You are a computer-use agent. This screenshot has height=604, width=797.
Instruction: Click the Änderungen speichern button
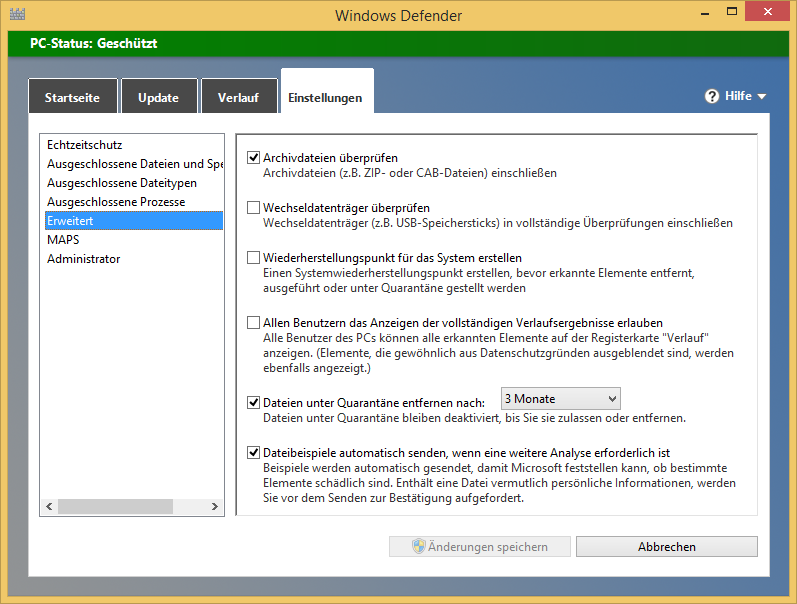[480, 547]
